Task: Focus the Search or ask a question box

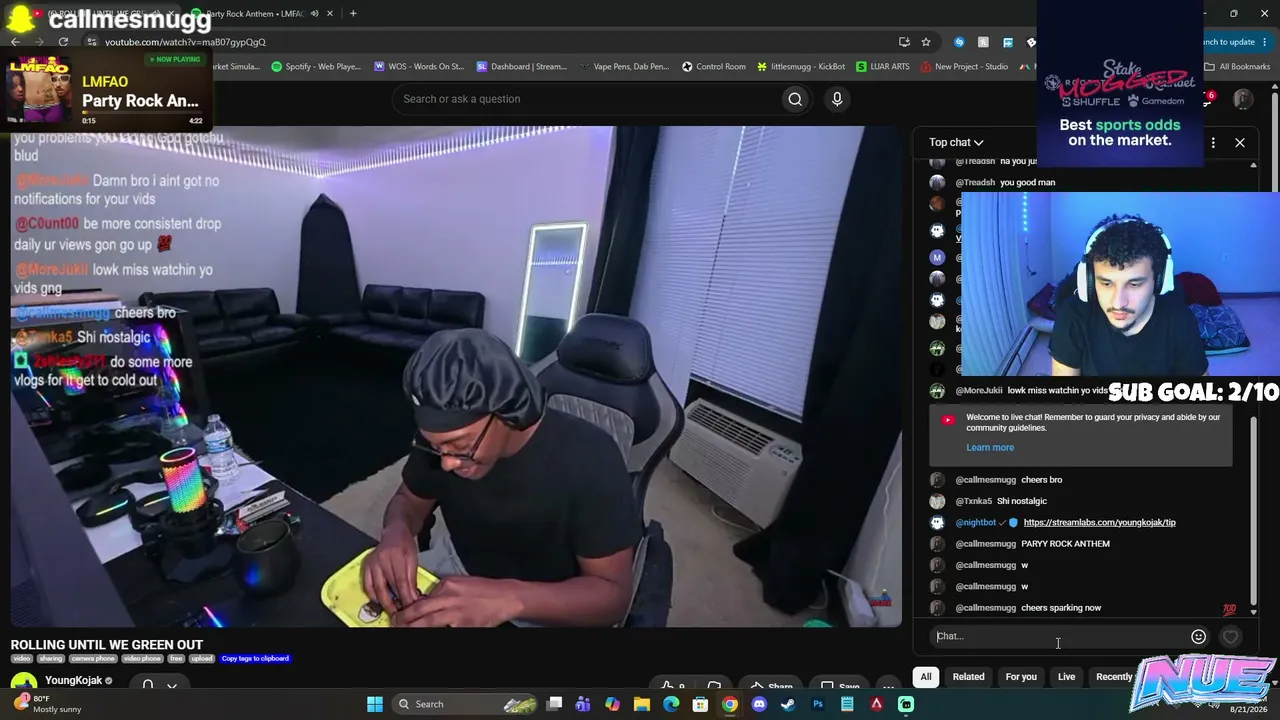Action: (x=586, y=99)
